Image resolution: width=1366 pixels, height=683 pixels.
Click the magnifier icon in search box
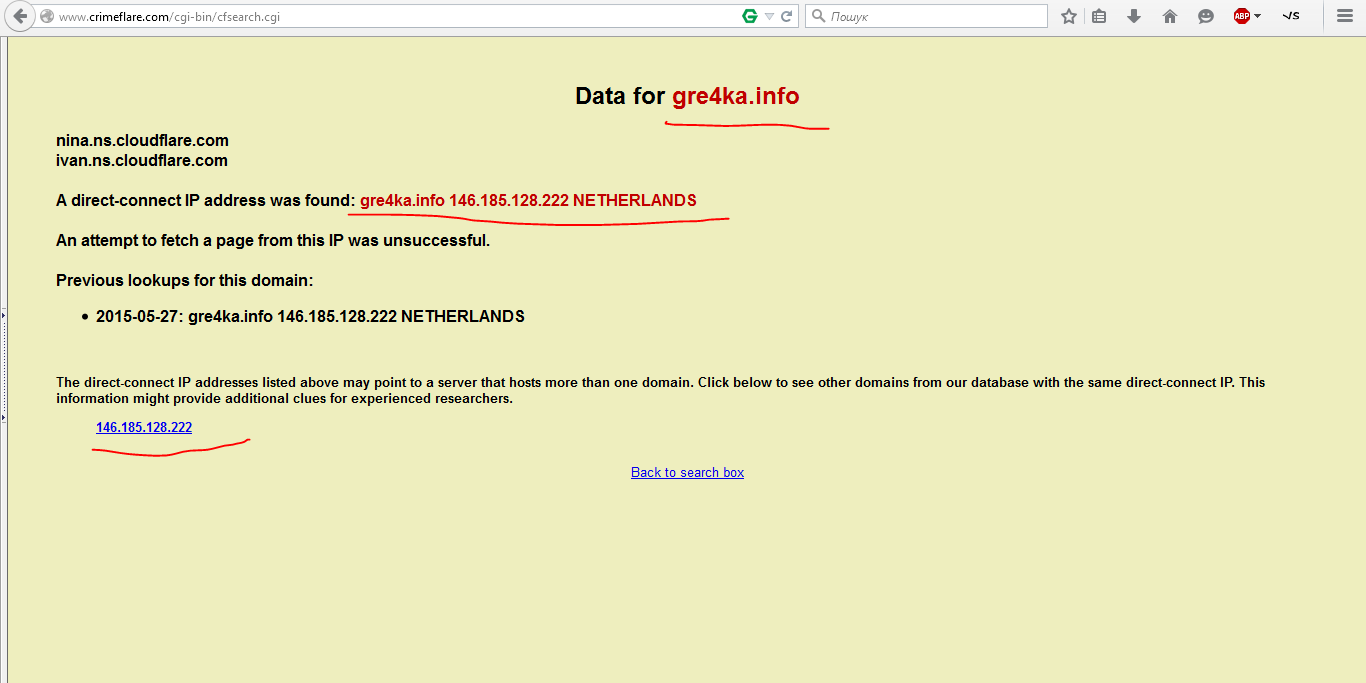click(818, 16)
